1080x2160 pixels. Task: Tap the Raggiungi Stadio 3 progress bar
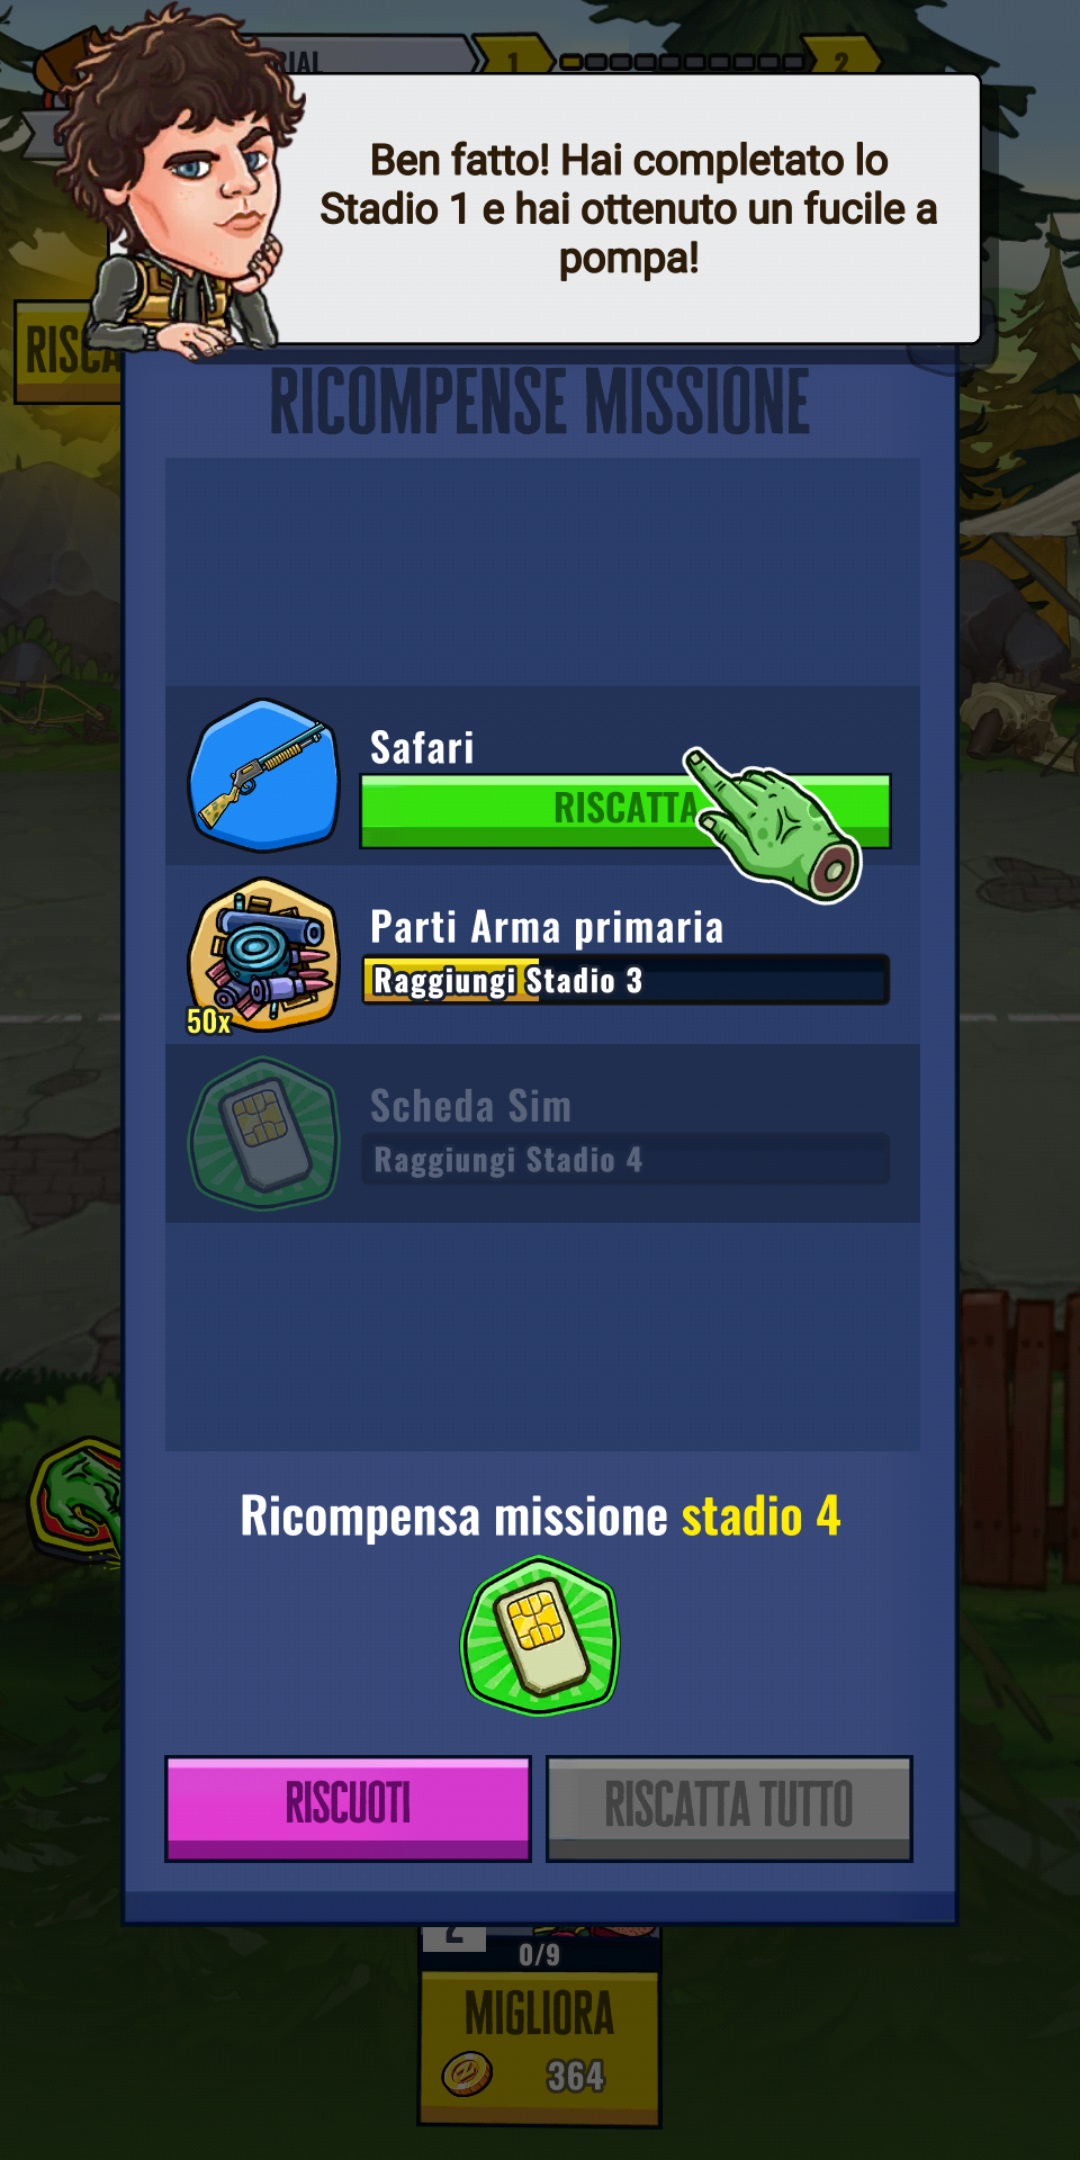625,980
